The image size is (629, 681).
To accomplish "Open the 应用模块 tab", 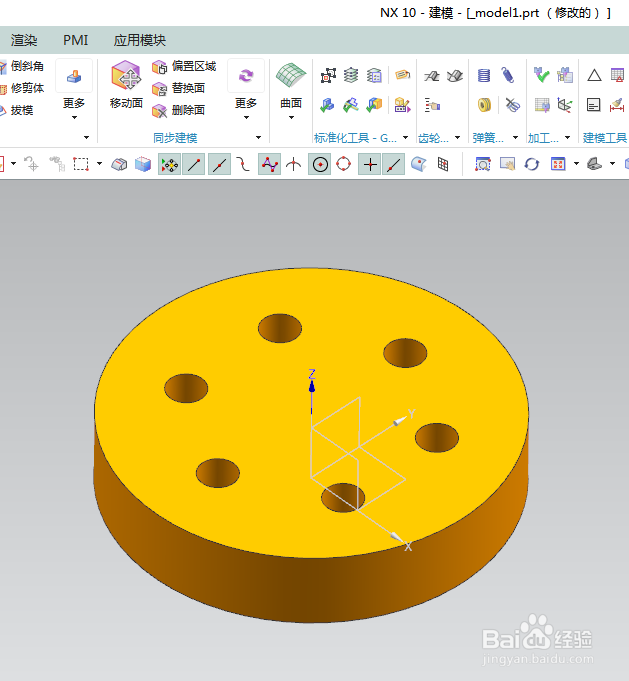I will 139,40.
